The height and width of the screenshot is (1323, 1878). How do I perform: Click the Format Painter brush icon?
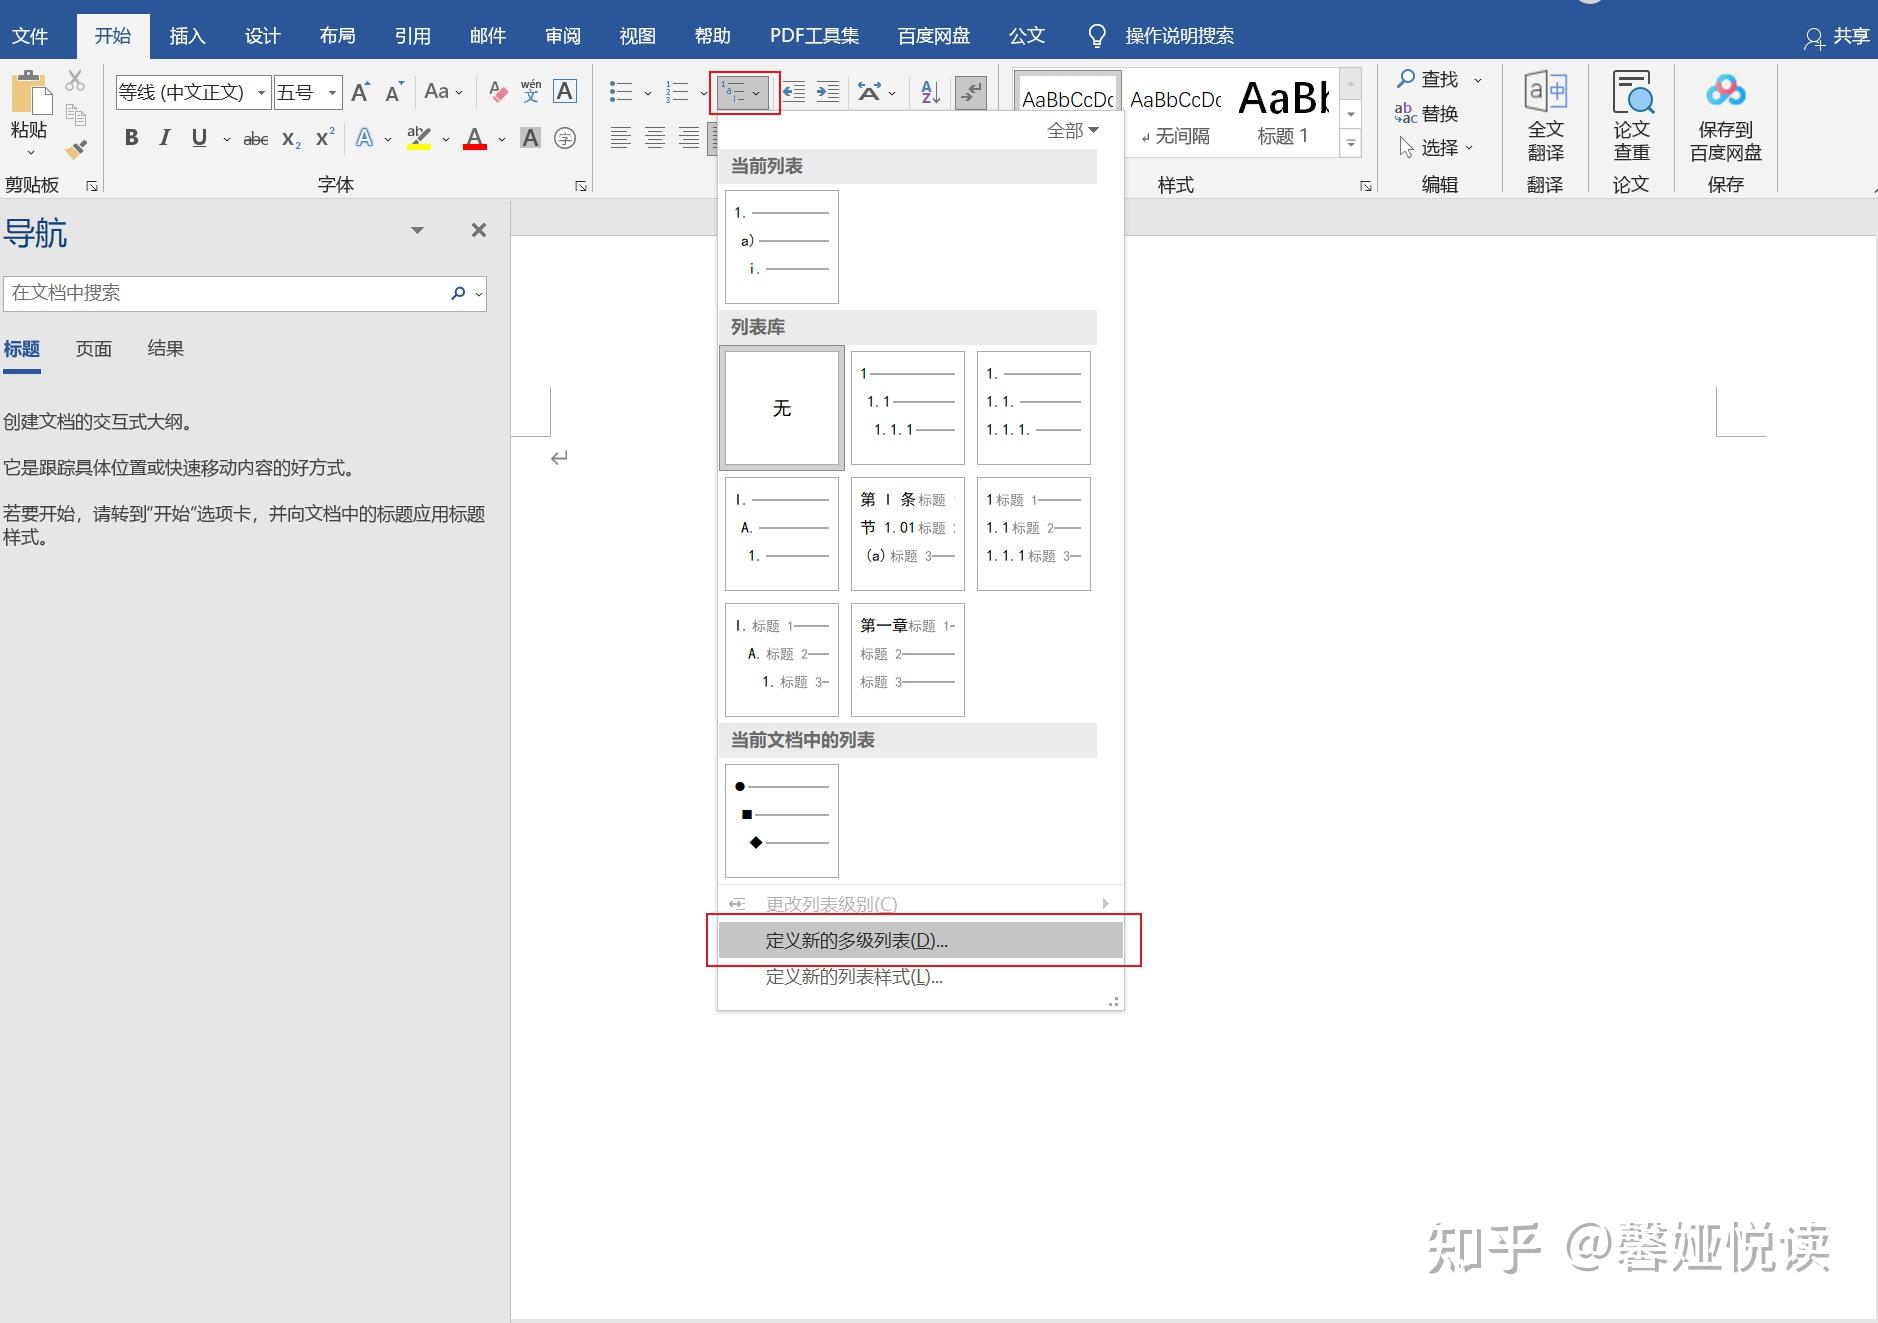click(75, 150)
